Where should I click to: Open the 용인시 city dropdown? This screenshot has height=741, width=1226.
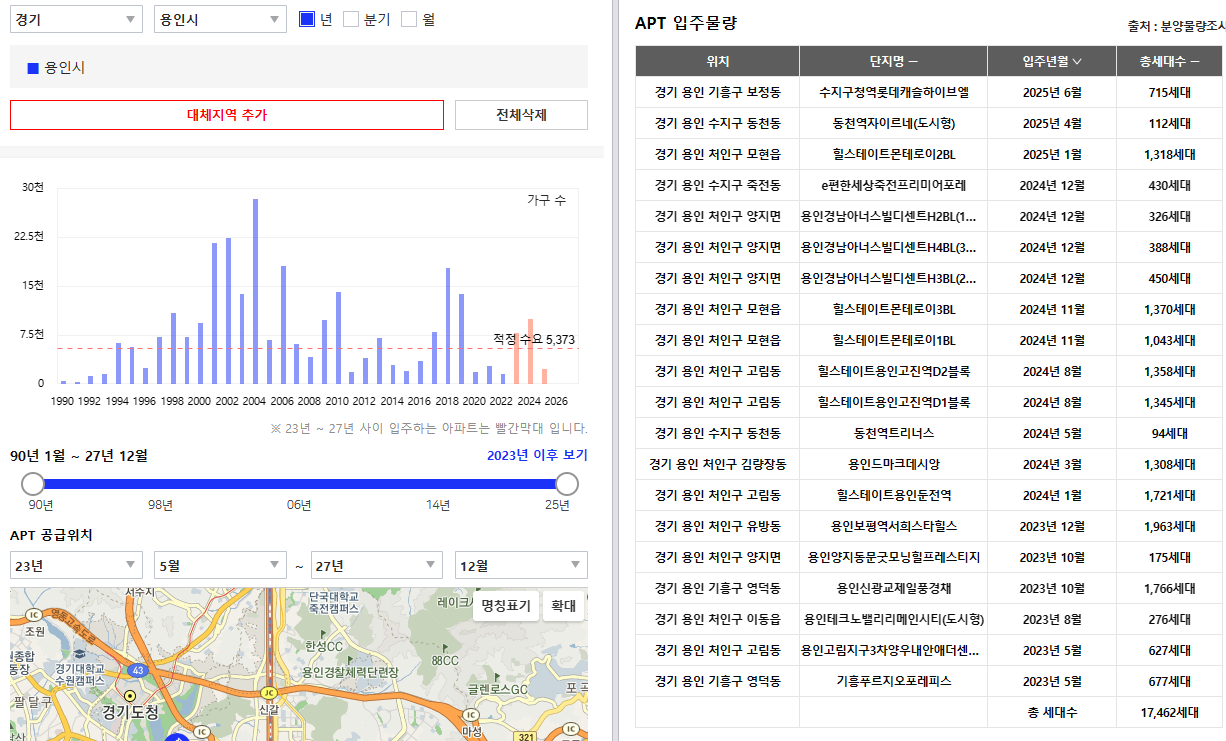[x=220, y=19]
